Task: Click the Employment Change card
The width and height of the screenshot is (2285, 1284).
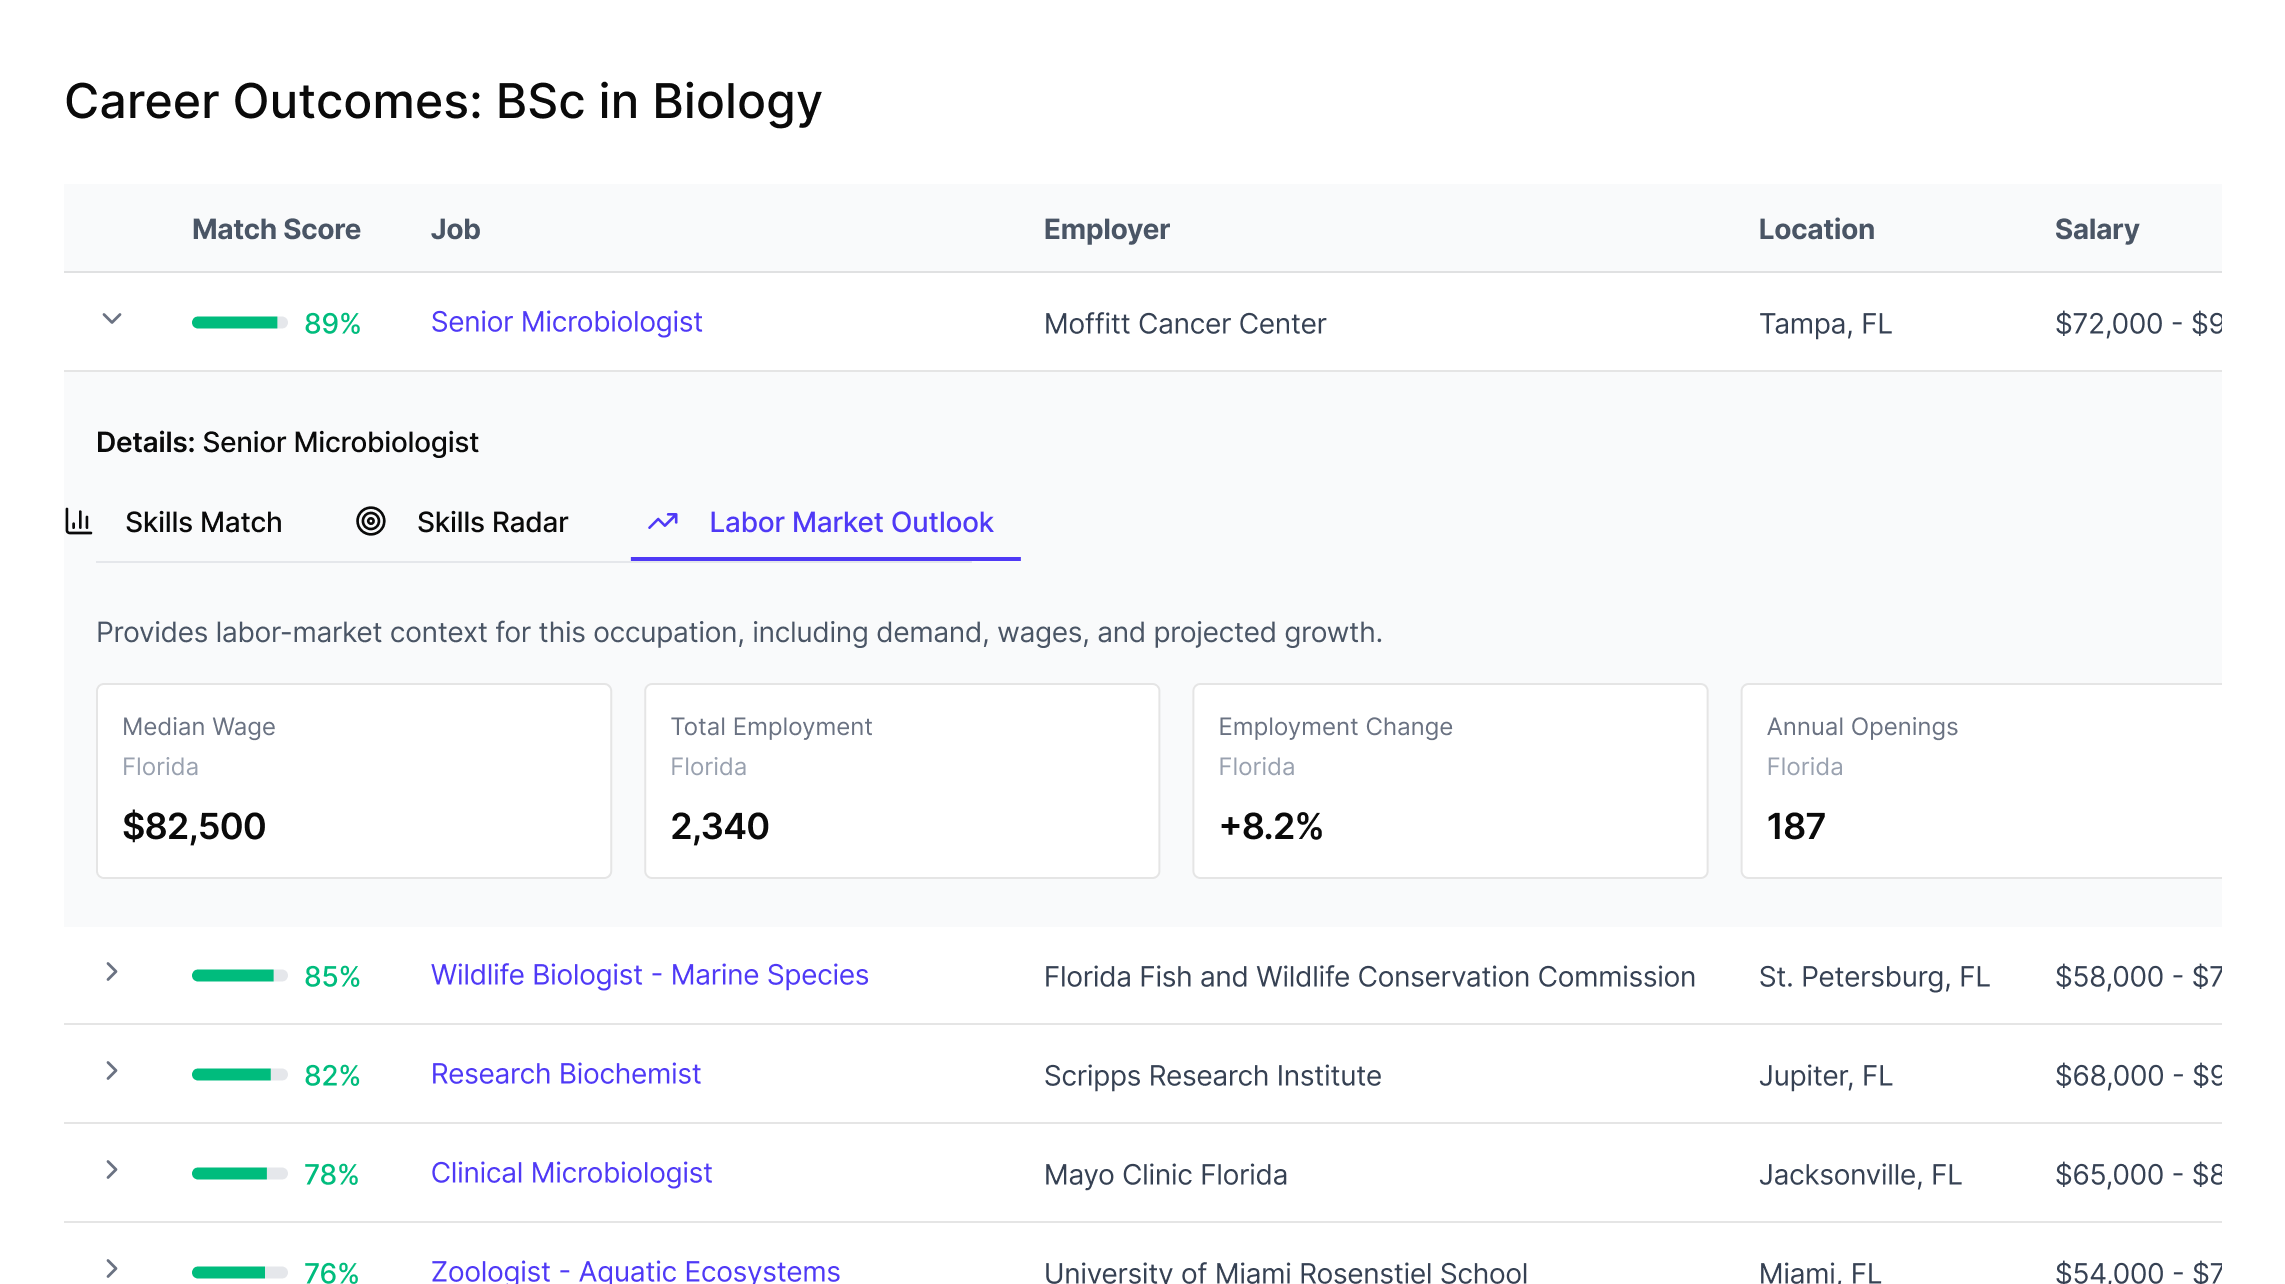Action: click(x=1449, y=781)
